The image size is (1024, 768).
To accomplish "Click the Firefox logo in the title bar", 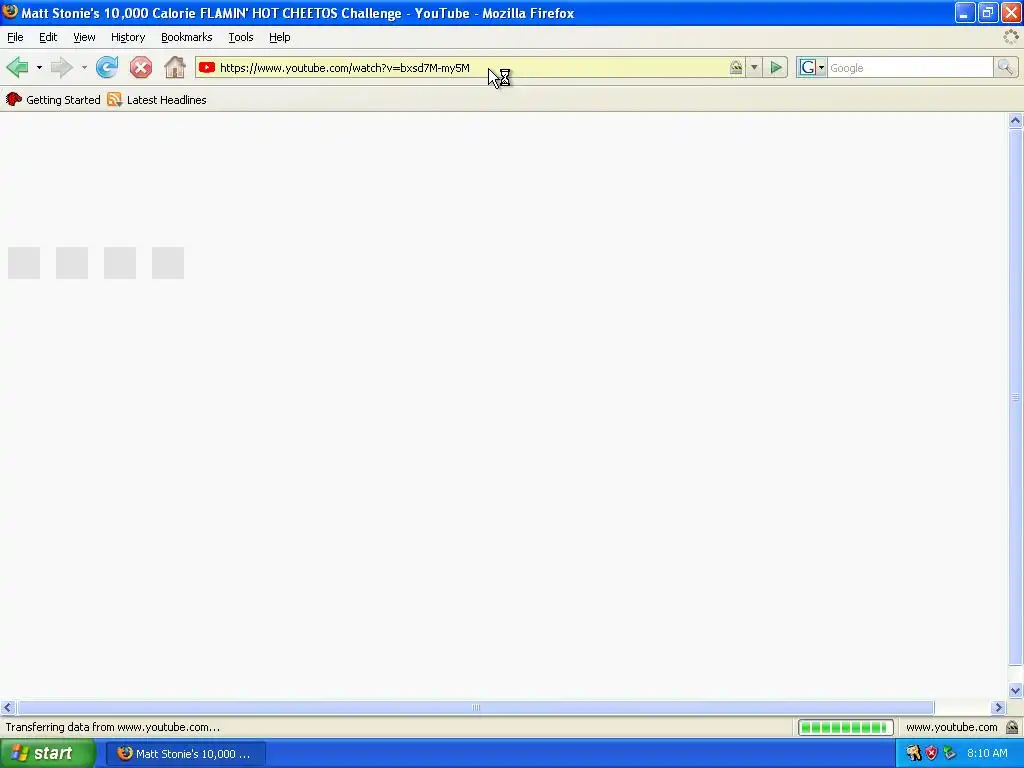I will [10, 12].
